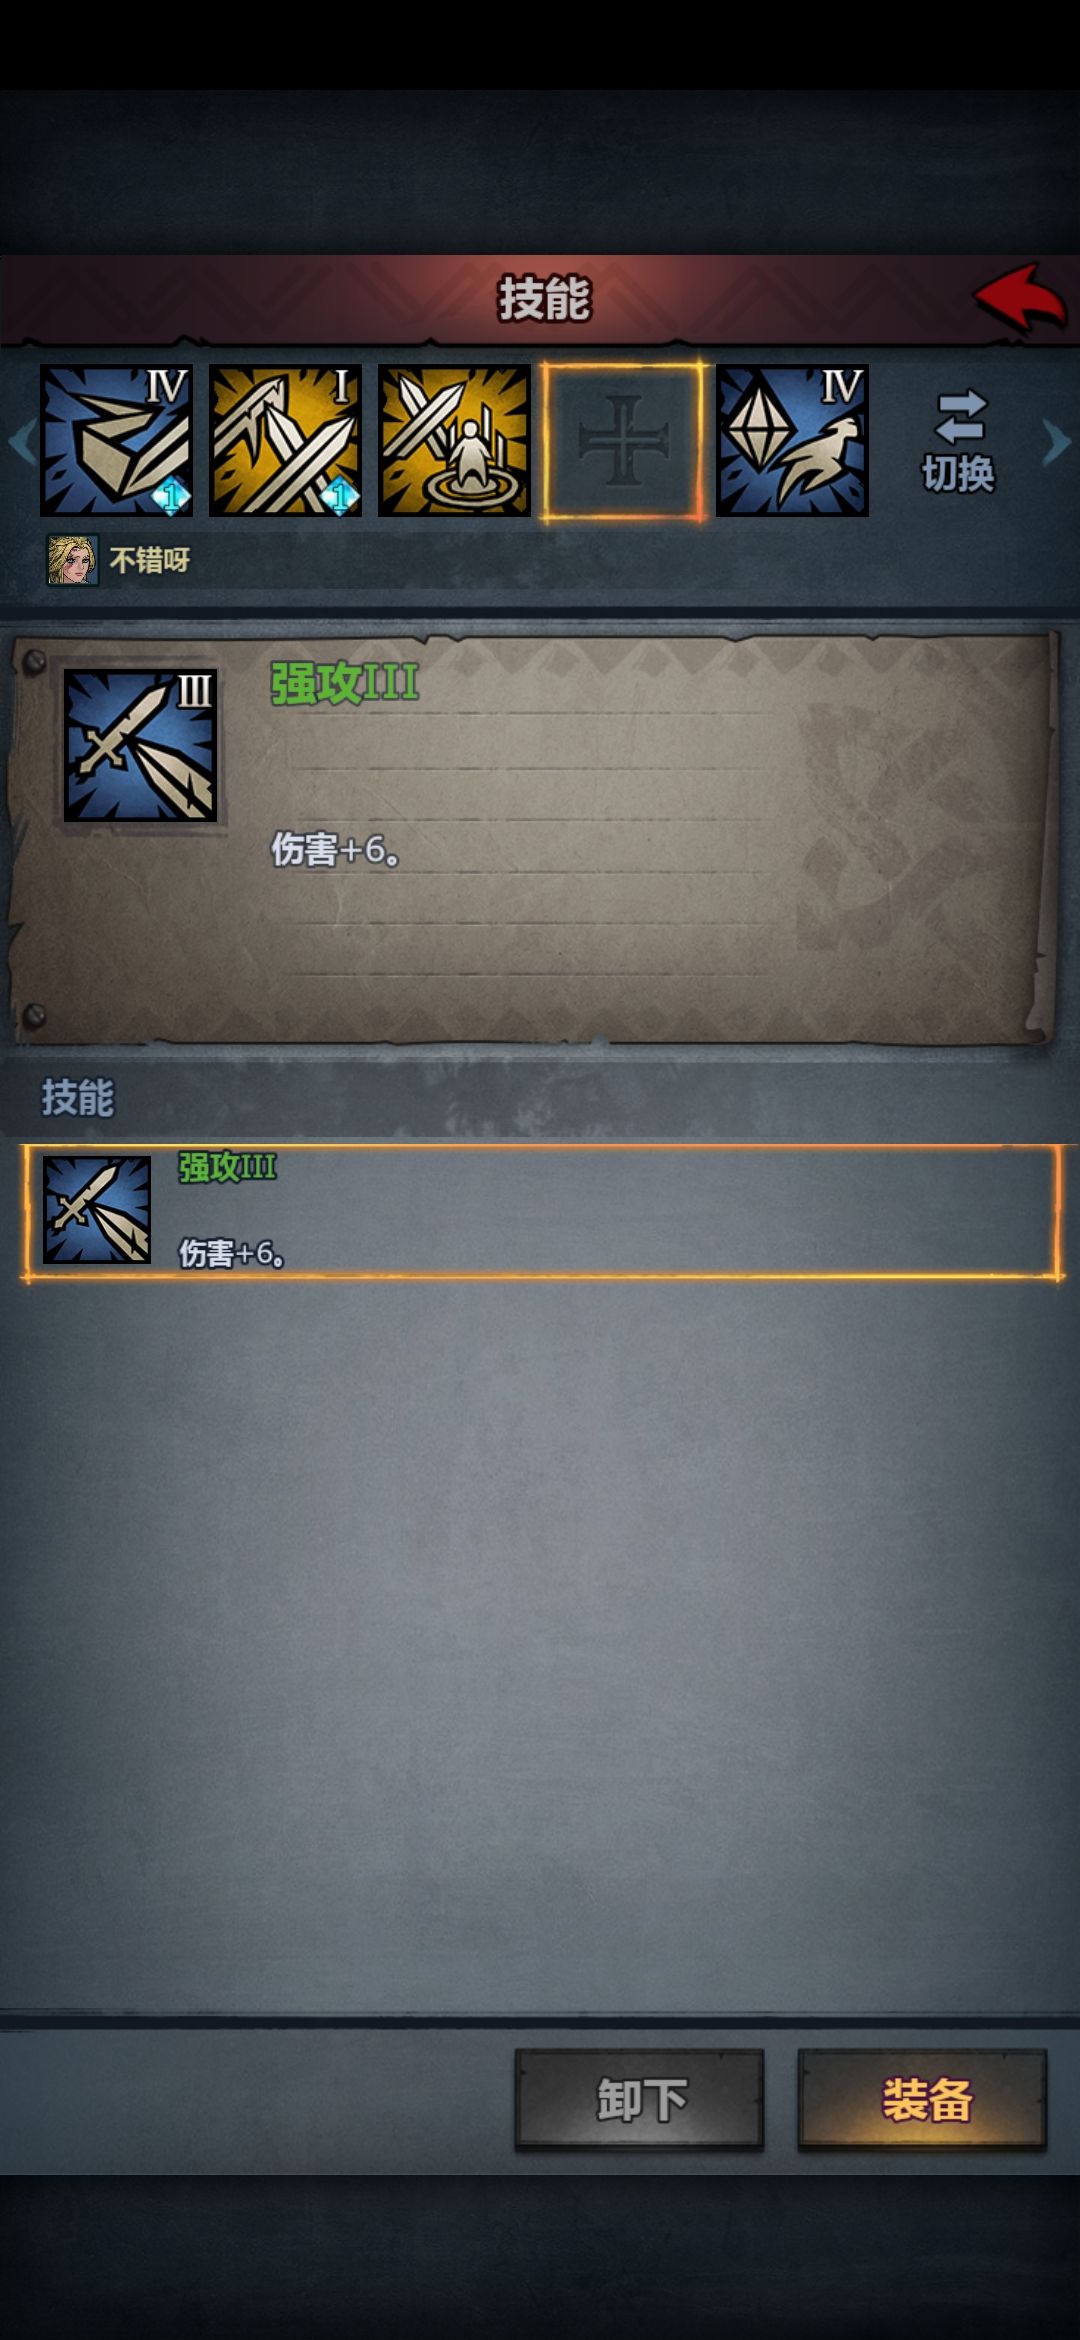Click the red back arrow
This screenshot has height=2340, width=1080.
(x=1019, y=297)
